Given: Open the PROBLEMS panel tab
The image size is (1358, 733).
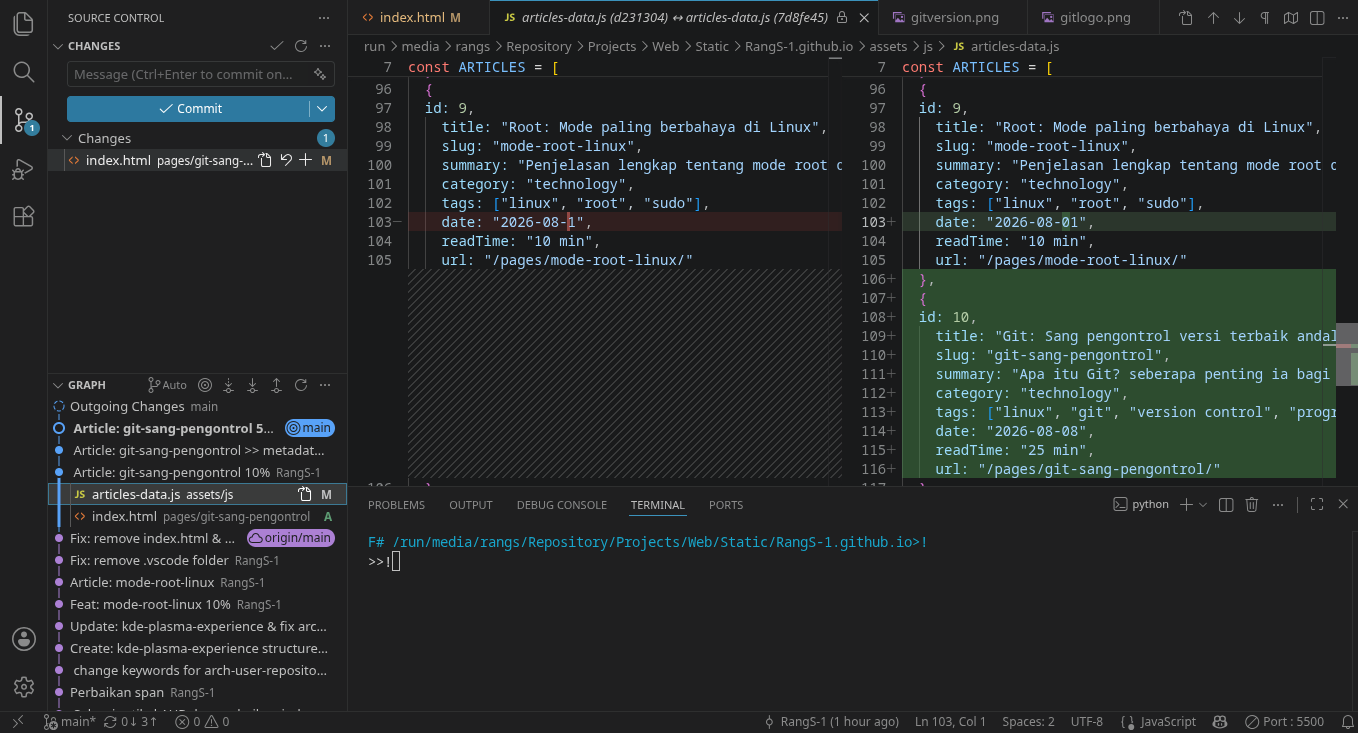Looking at the screenshot, I should tap(396, 505).
